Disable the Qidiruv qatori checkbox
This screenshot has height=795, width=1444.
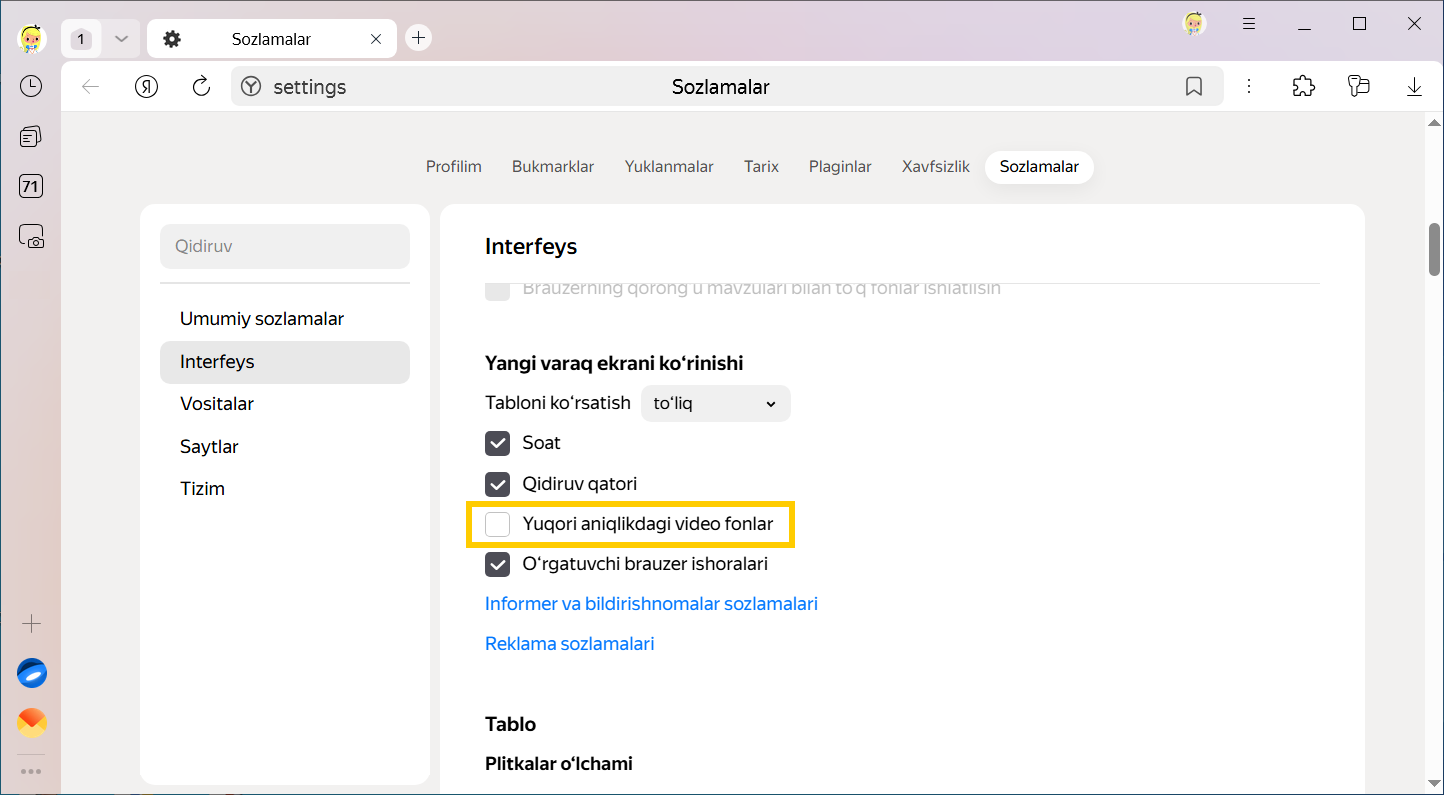coord(498,484)
